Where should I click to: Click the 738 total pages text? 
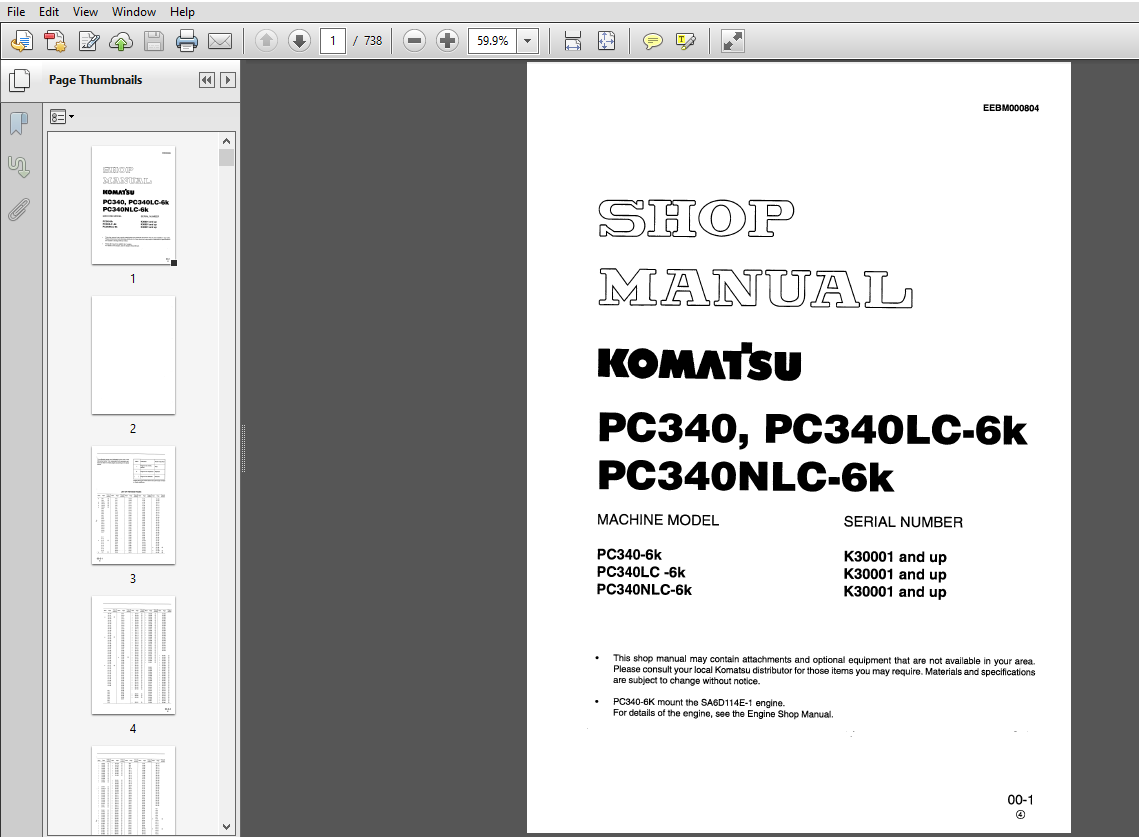[x=373, y=41]
